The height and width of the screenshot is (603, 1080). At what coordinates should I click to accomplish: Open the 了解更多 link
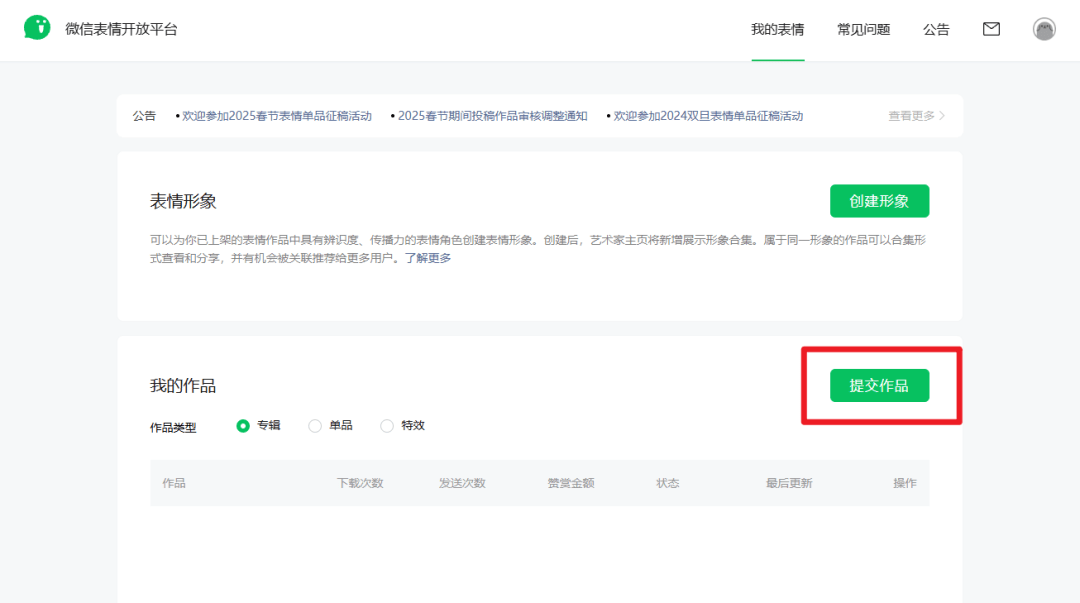pyautogui.click(x=428, y=258)
